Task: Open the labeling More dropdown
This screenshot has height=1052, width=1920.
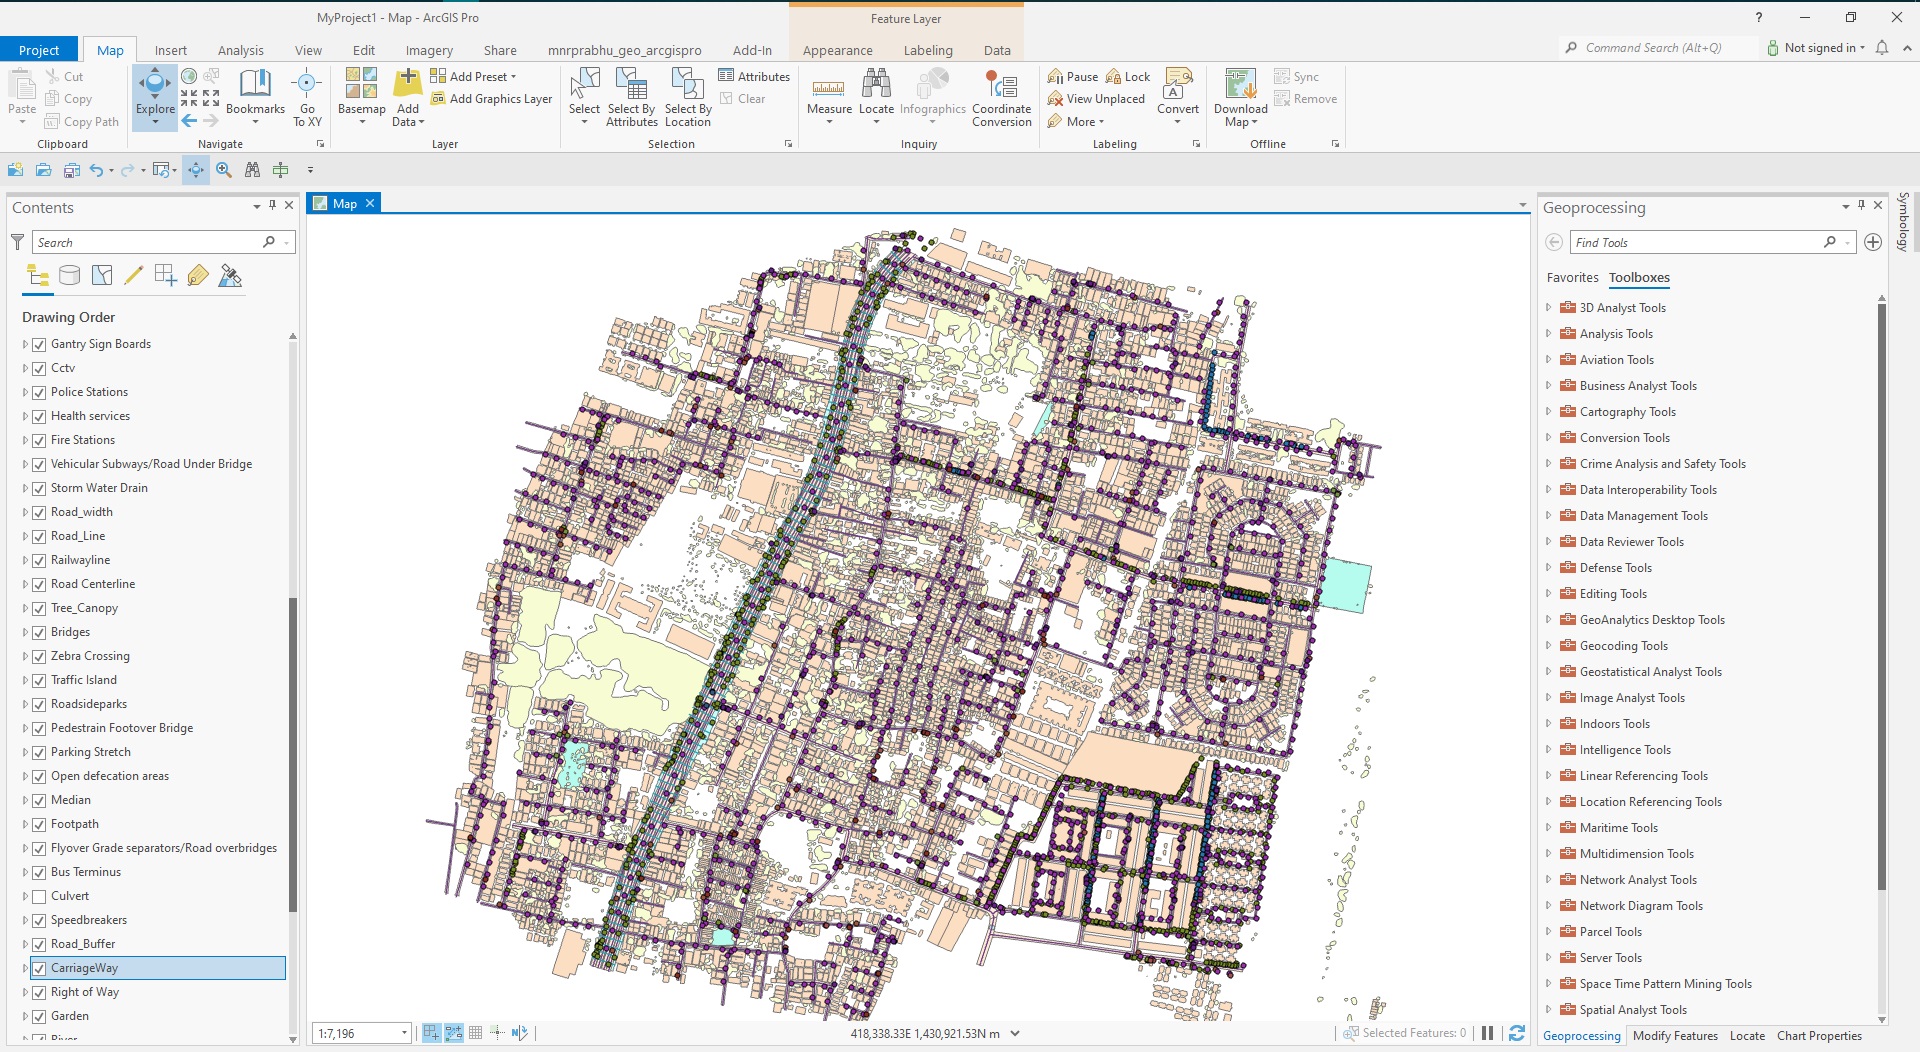Action: [x=1076, y=121]
